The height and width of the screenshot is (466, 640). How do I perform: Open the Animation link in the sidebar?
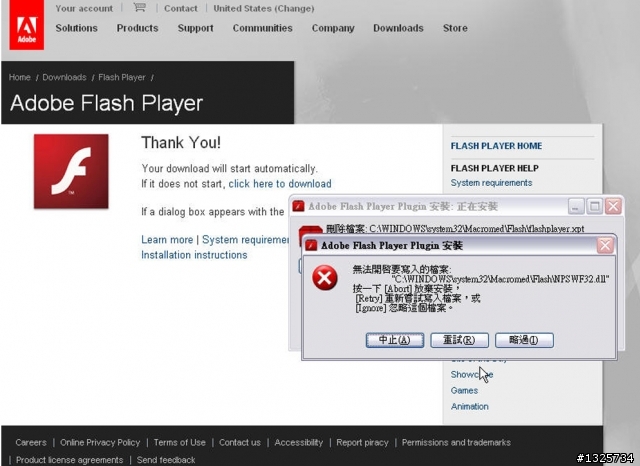coord(470,406)
